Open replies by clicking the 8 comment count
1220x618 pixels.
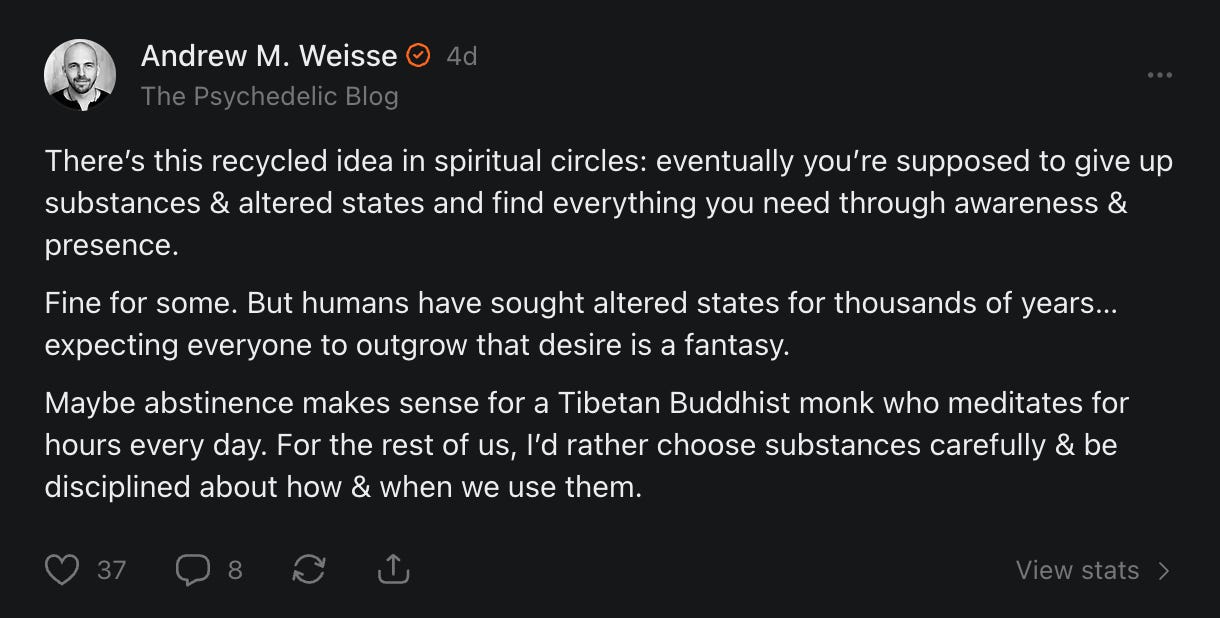click(235, 570)
